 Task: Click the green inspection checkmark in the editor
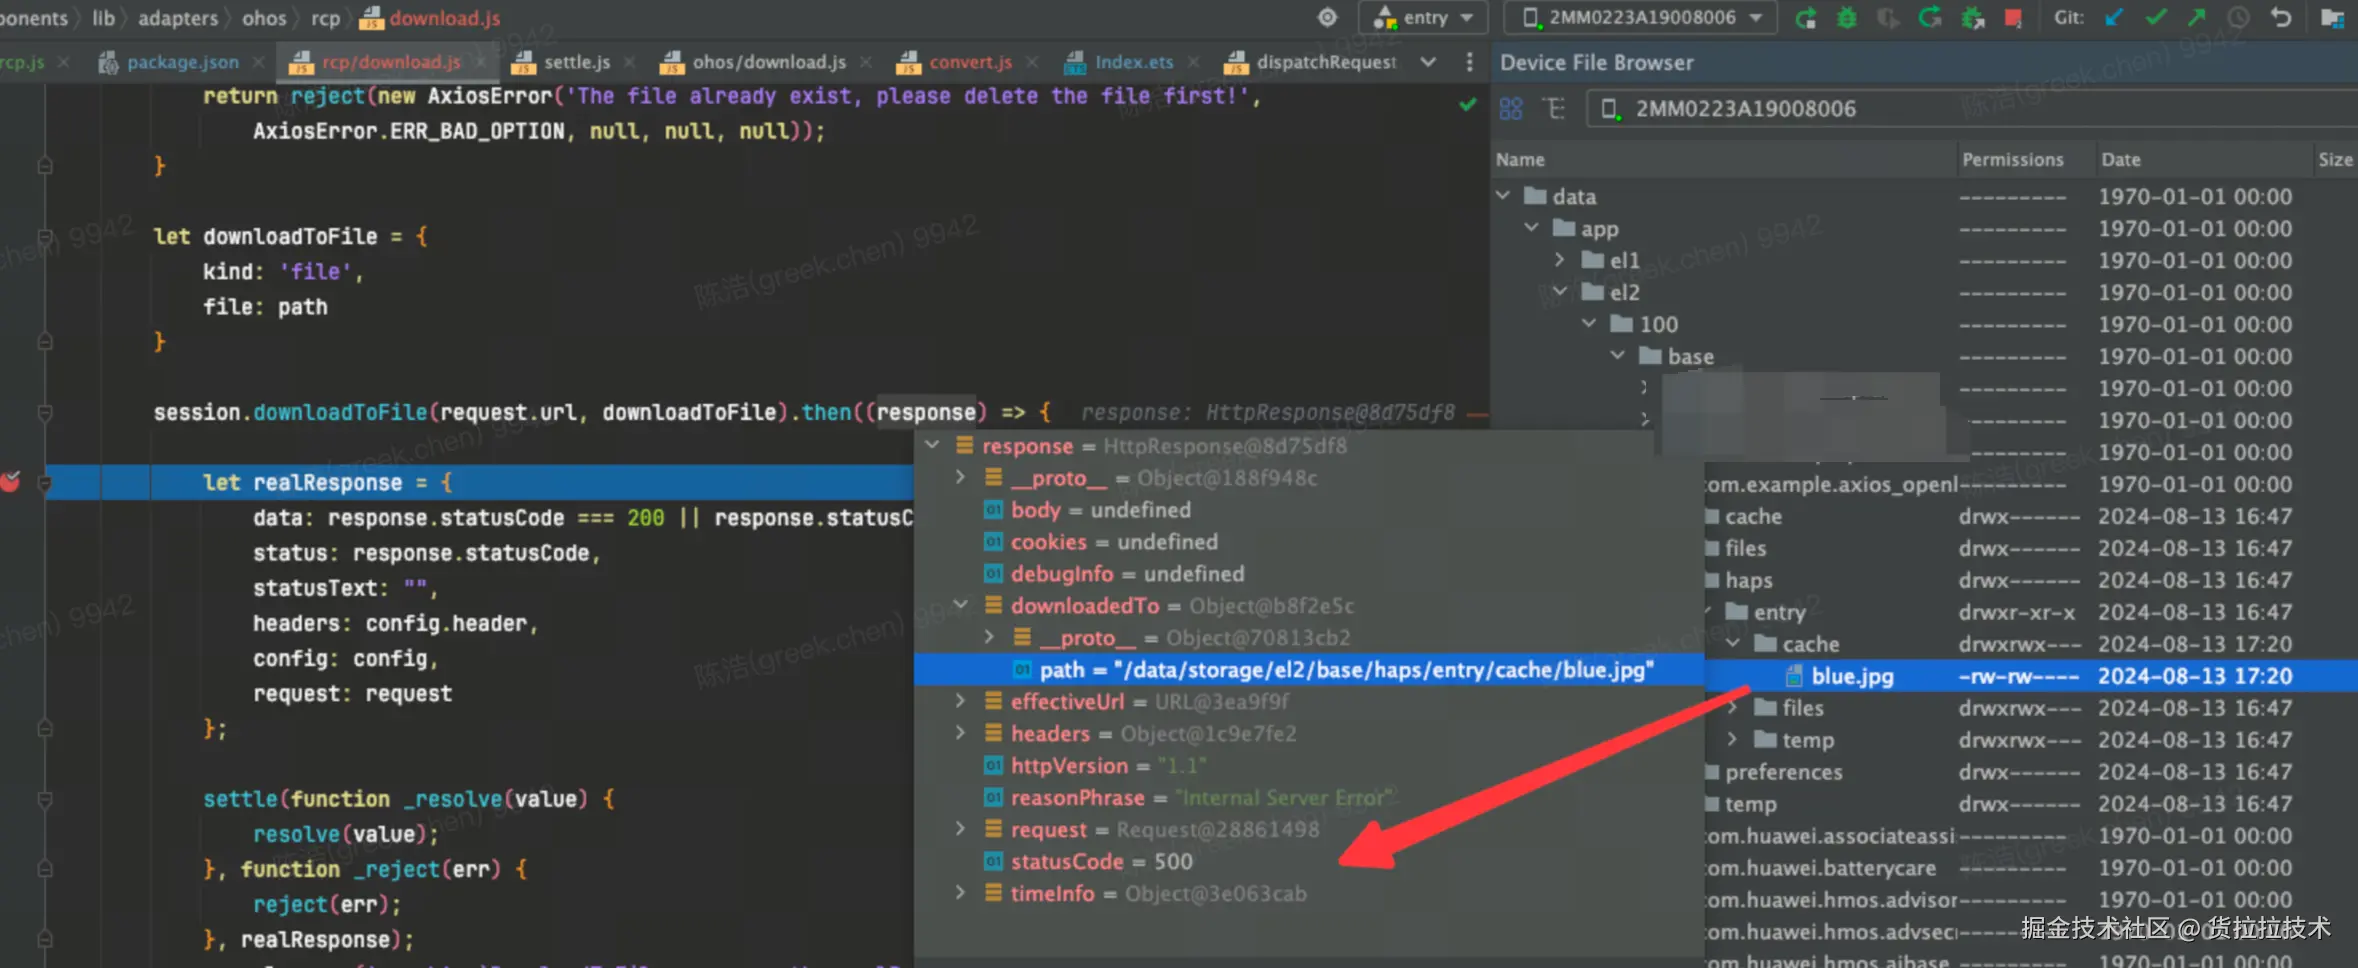pyautogui.click(x=1467, y=104)
